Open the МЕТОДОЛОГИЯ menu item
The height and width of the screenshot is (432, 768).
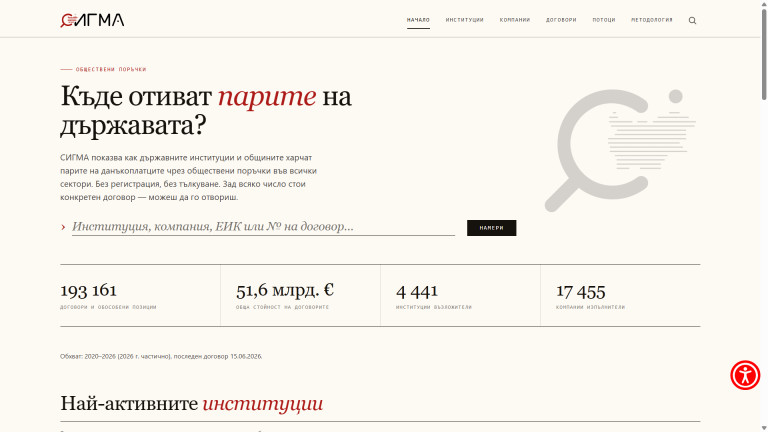pos(651,20)
